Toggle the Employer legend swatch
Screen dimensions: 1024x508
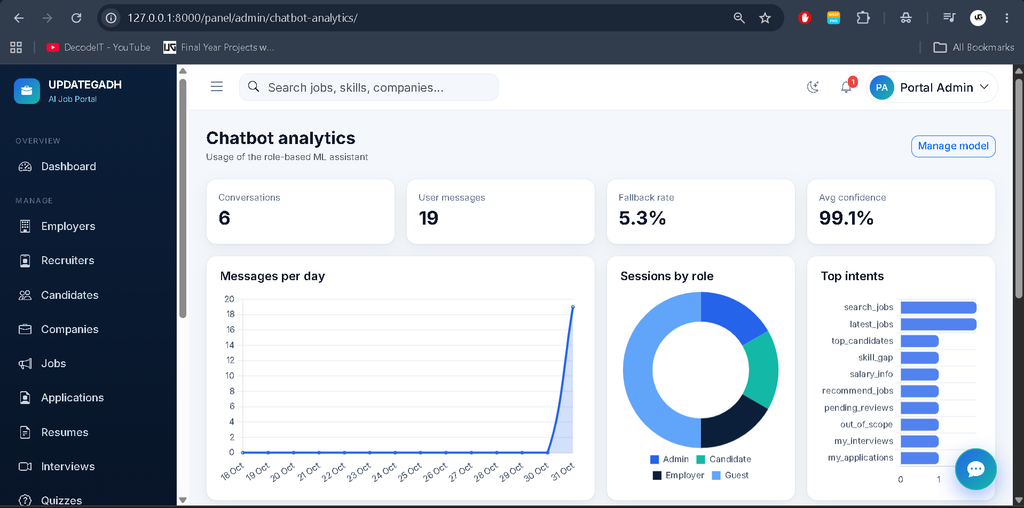(657, 475)
